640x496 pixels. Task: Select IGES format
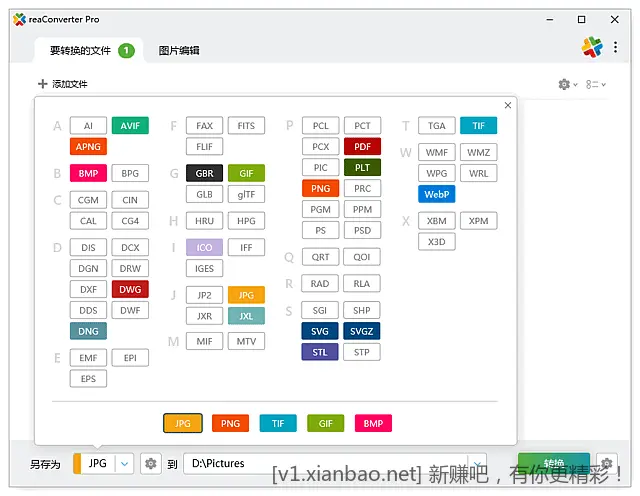(x=204, y=268)
